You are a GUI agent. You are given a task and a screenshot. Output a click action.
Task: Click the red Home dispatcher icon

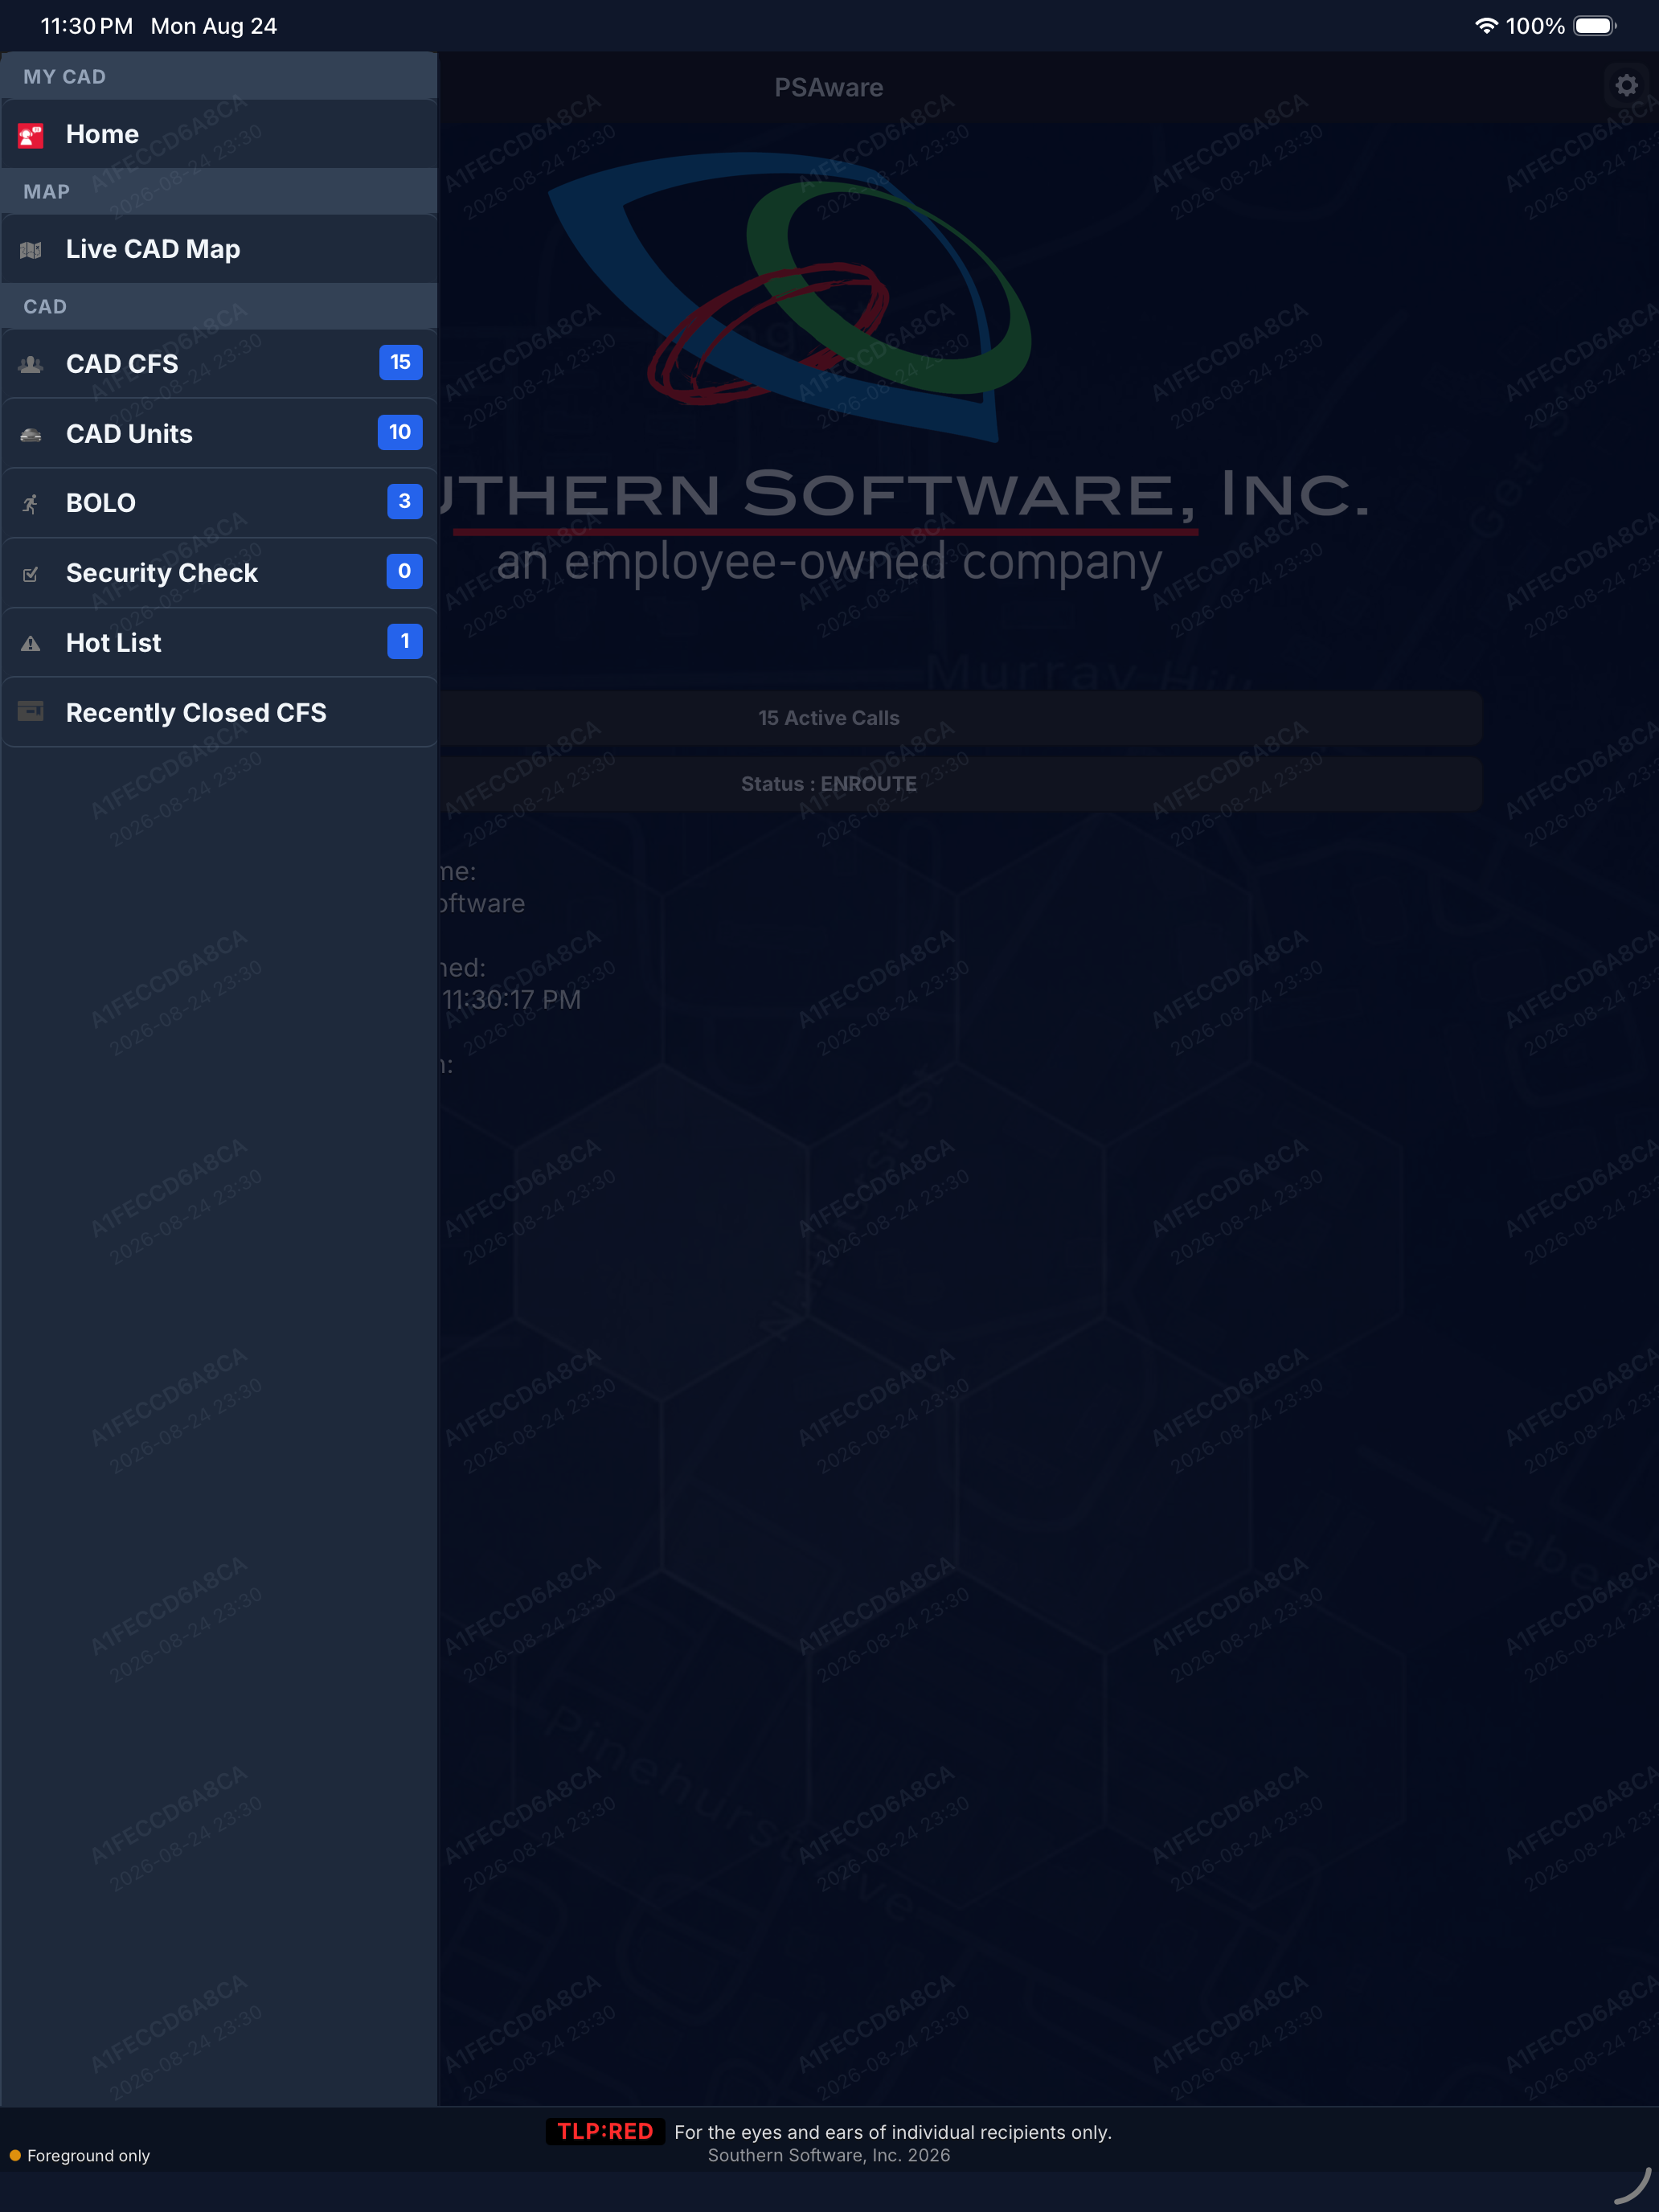[x=31, y=135]
